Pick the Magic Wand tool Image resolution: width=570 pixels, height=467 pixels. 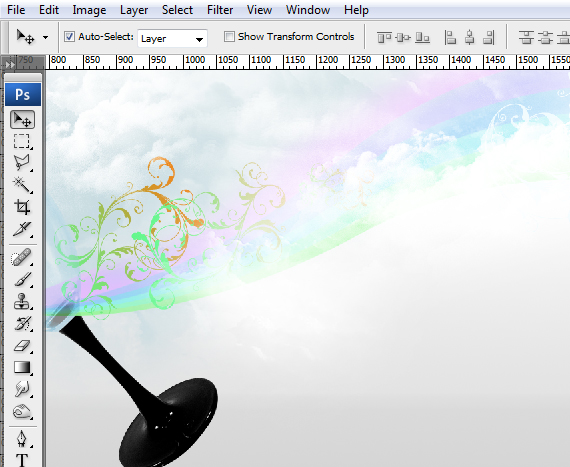[22, 185]
